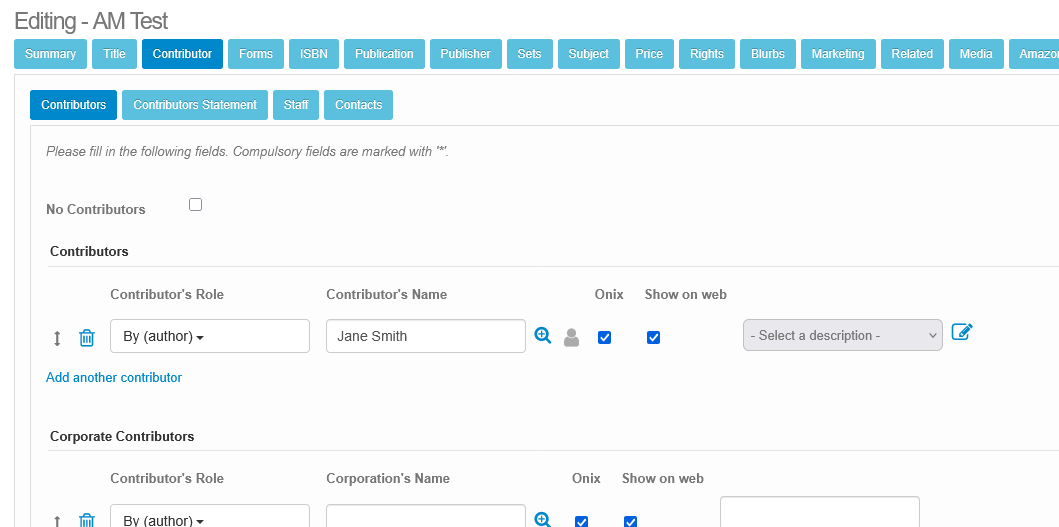Click the Add another contributor link
This screenshot has height=527, width=1059.
(113, 377)
